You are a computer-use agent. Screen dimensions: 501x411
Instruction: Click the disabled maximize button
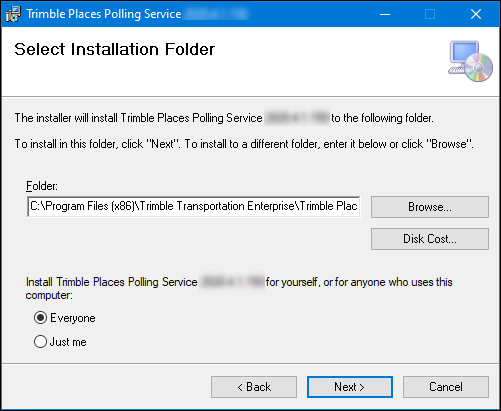430,14
